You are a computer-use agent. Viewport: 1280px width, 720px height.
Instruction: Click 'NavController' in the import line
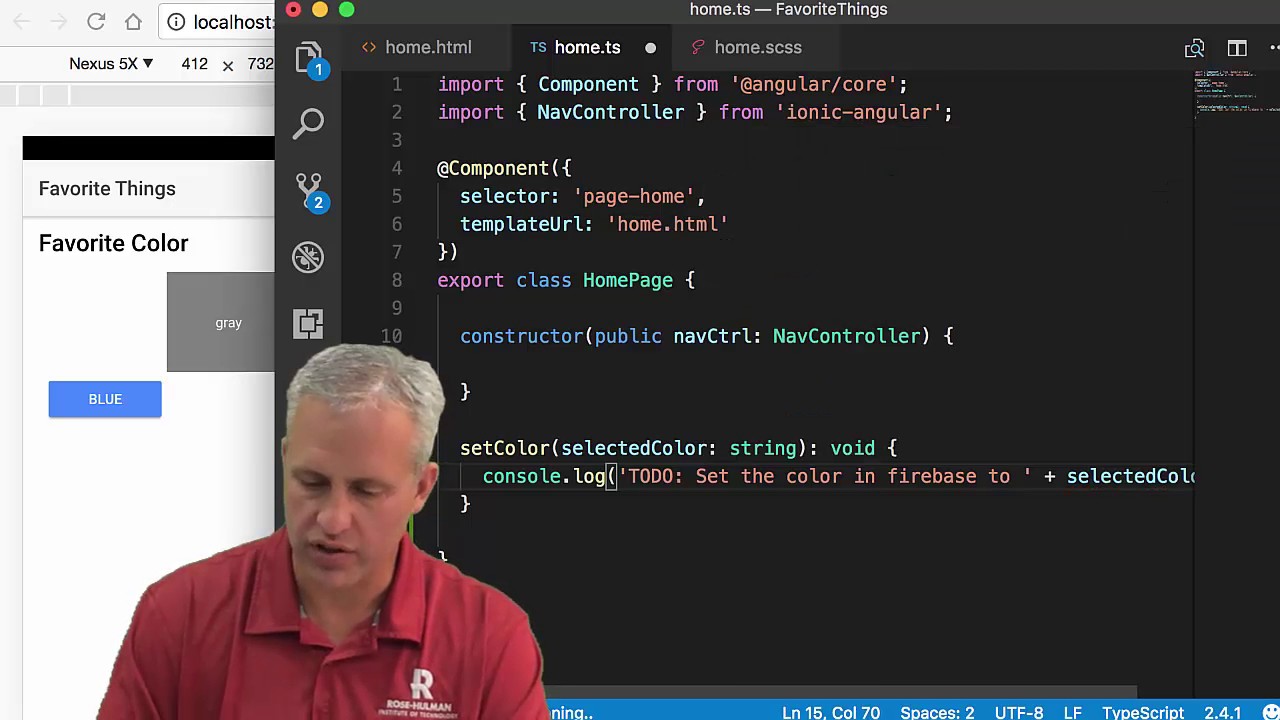coord(610,112)
